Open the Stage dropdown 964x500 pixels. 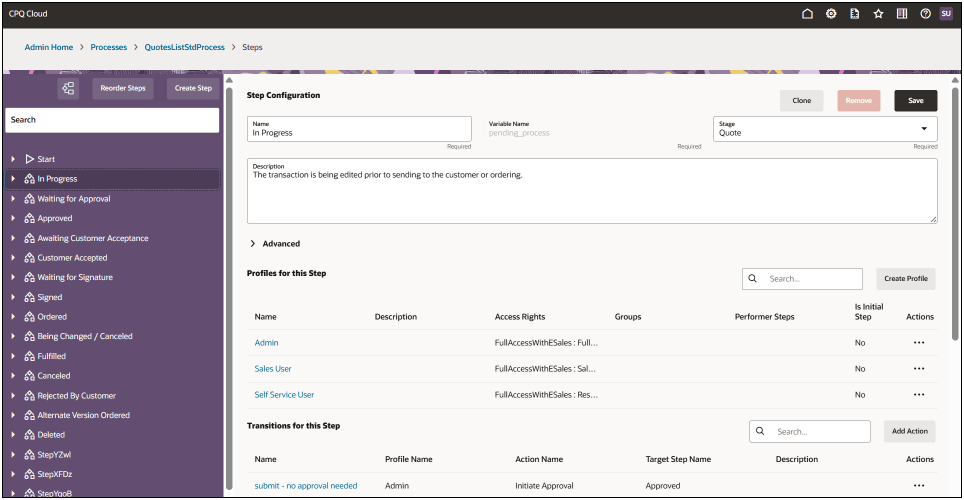[x=825, y=129]
